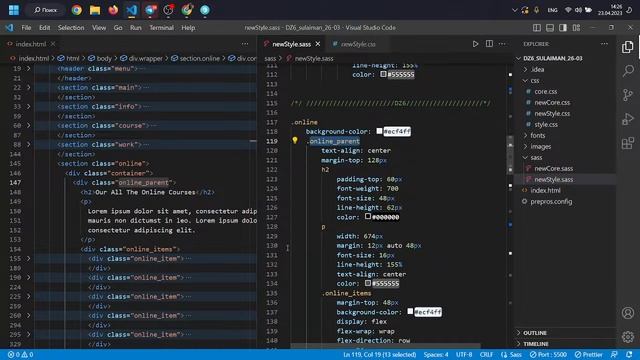640x360 pixels.
Task: Expand the fonts folder in Explorer
Action: pyautogui.click(x=537, y=136)
